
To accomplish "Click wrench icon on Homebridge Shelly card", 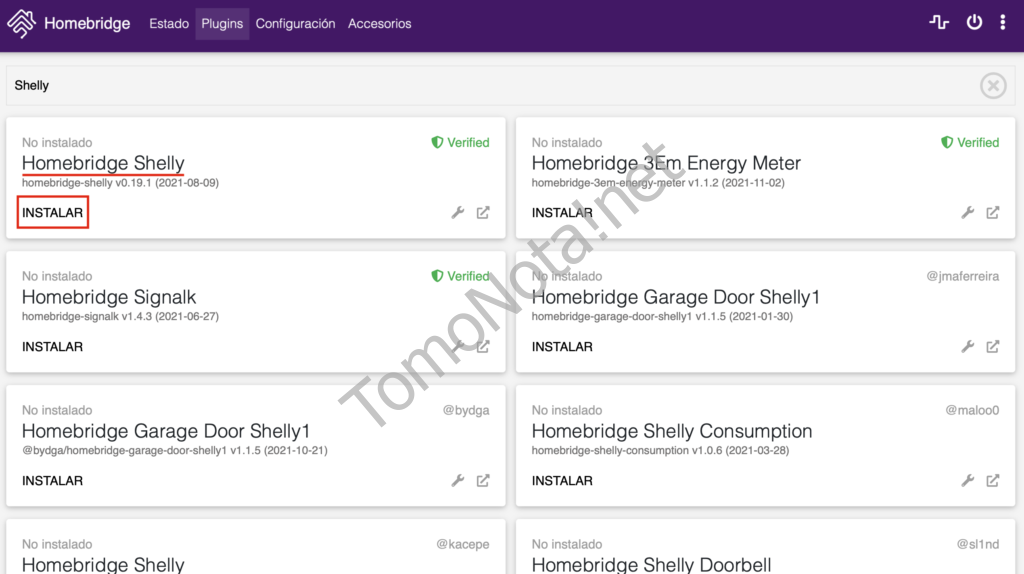I will [x=458, y=213].
